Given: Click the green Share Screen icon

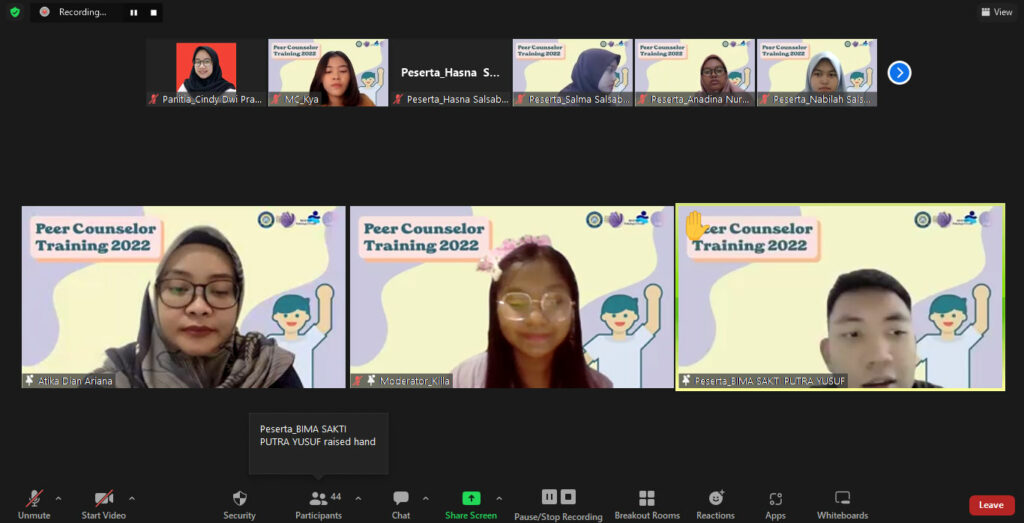Looking at the screenshot, I should click(x=470, y=498).
